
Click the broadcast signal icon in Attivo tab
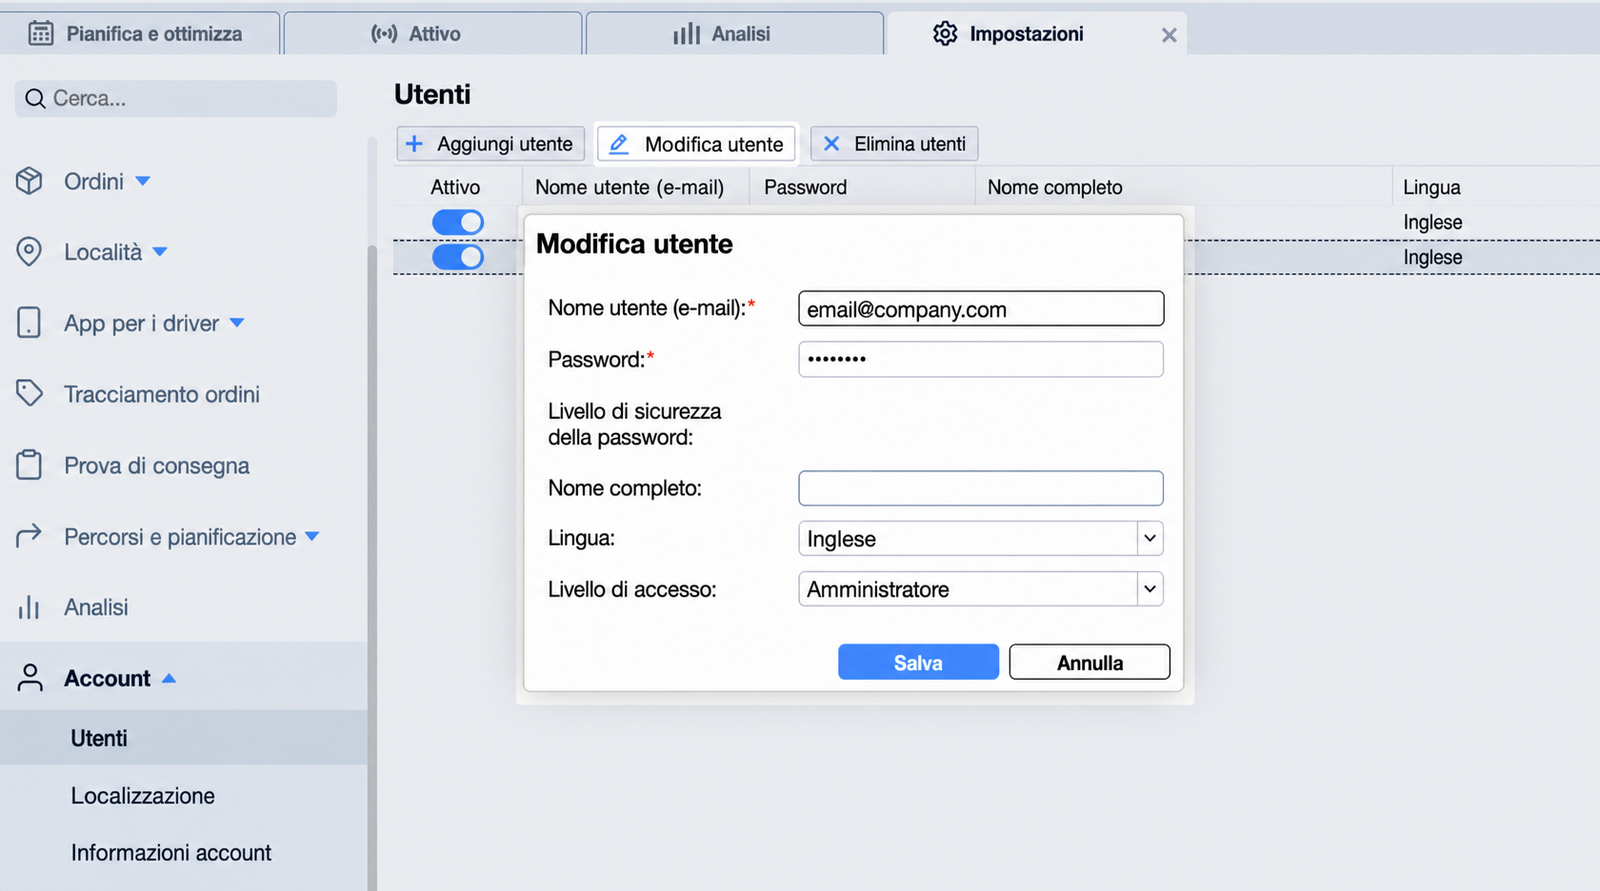click(x=384, y=33)
